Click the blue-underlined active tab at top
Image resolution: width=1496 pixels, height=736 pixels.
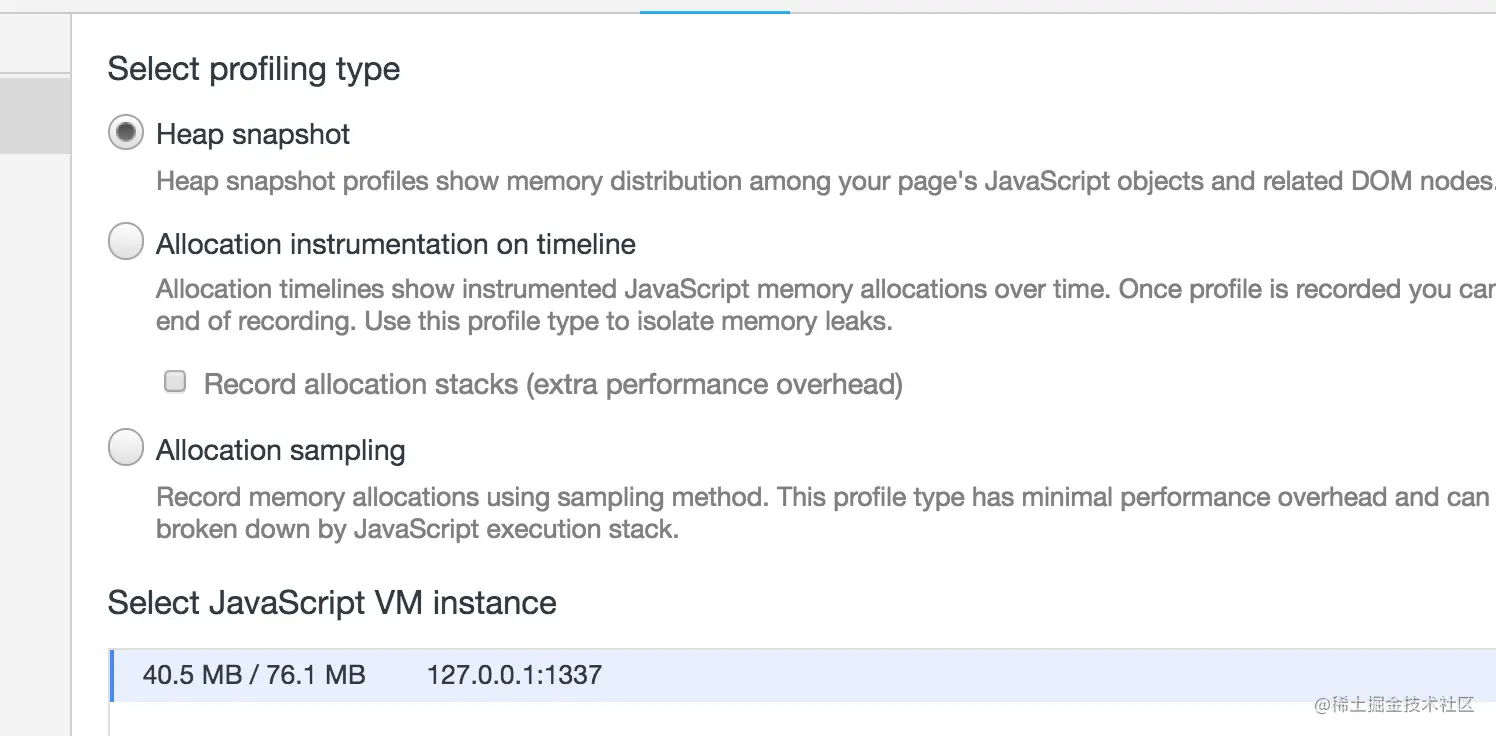click(714, 5)
